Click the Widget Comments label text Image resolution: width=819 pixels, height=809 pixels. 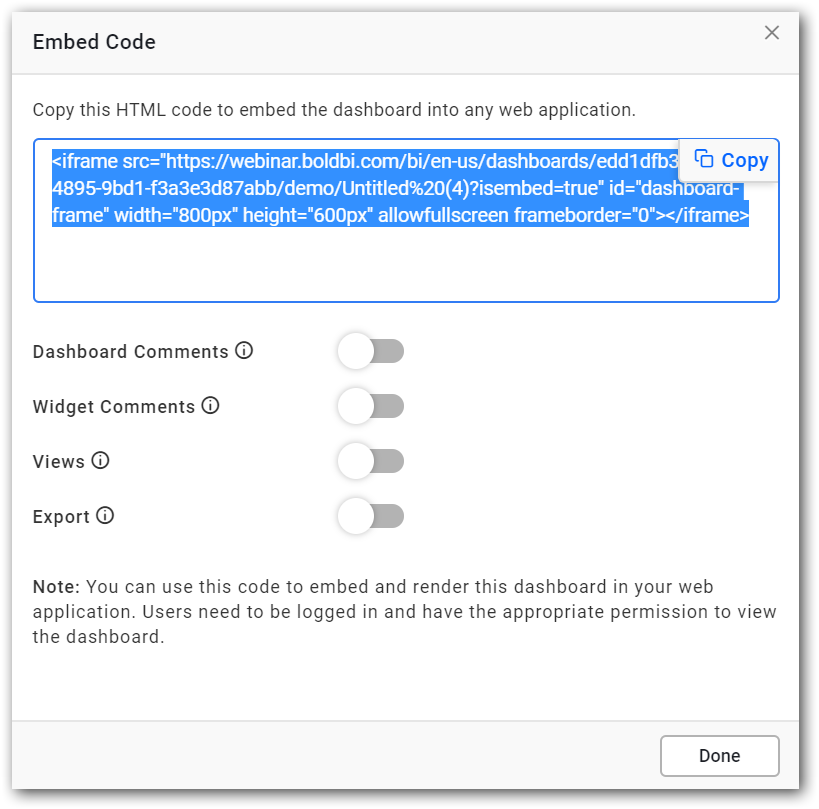114,407
